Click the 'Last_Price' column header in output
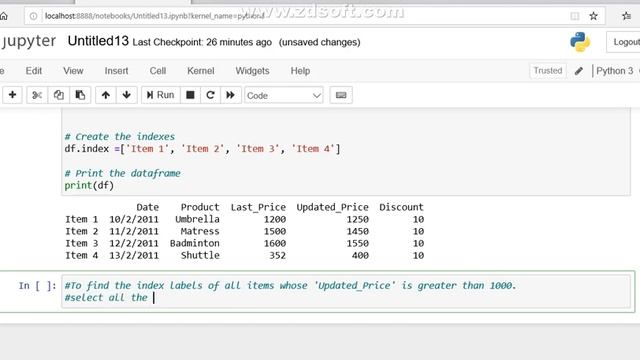This screenshot has width=640, height=360. (x=258, y=207)
